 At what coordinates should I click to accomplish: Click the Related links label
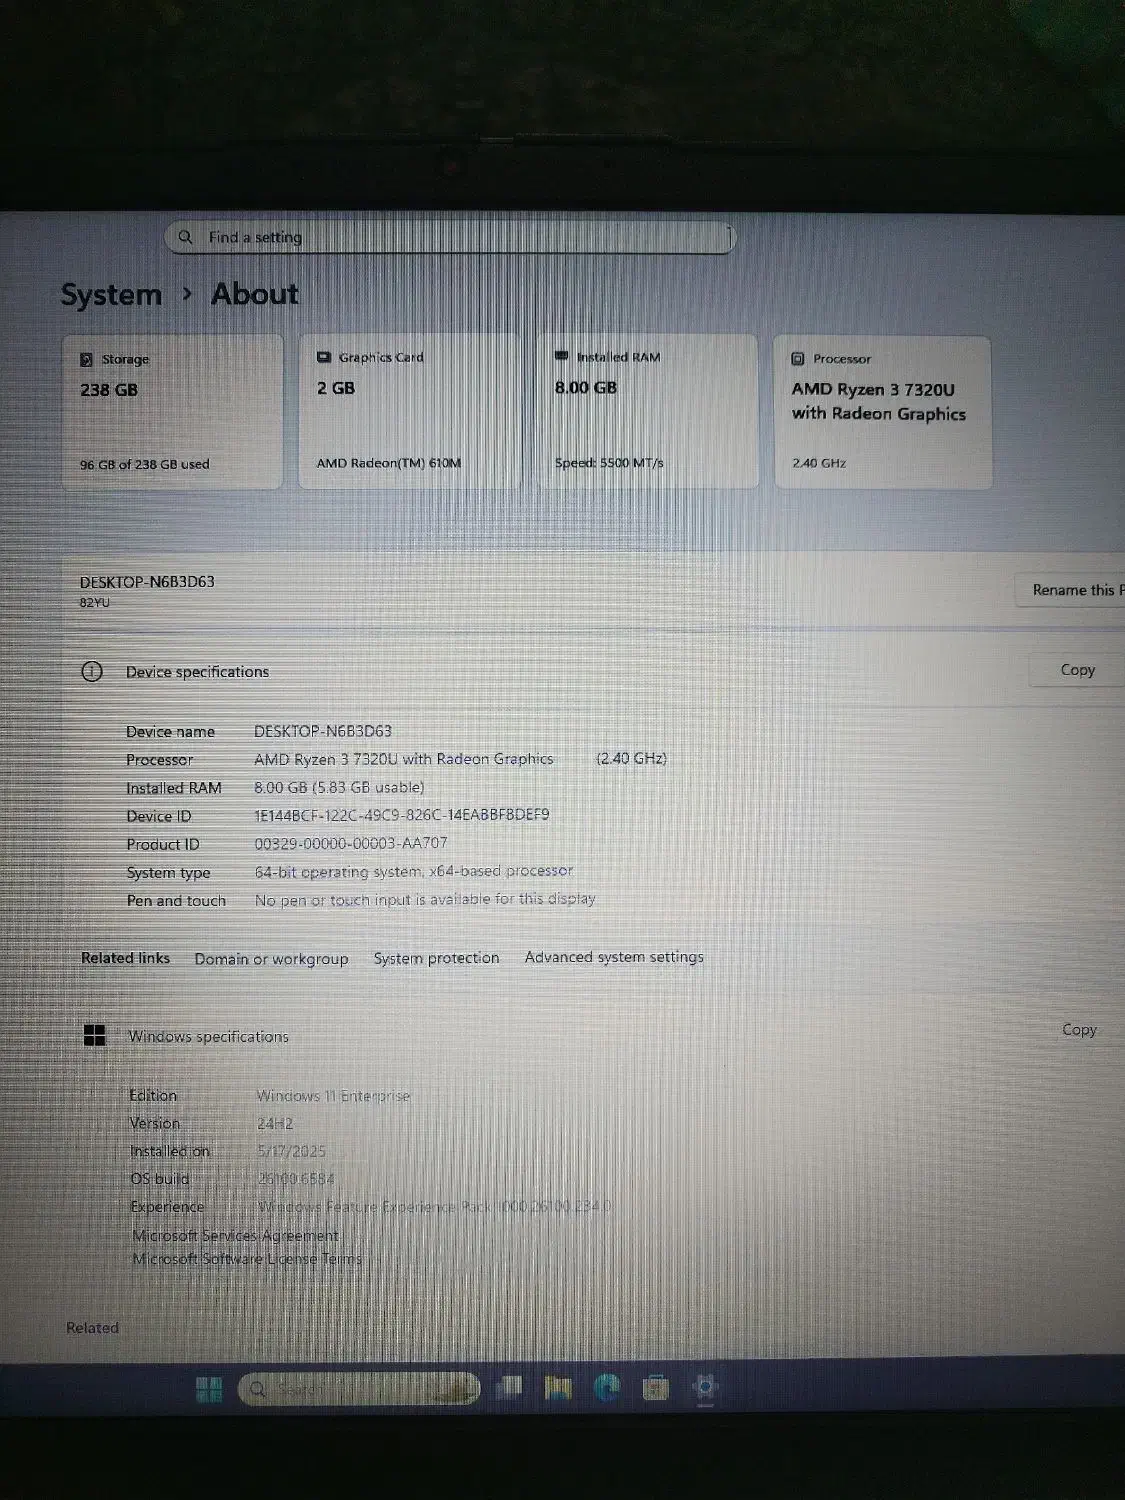click(125, 958)
